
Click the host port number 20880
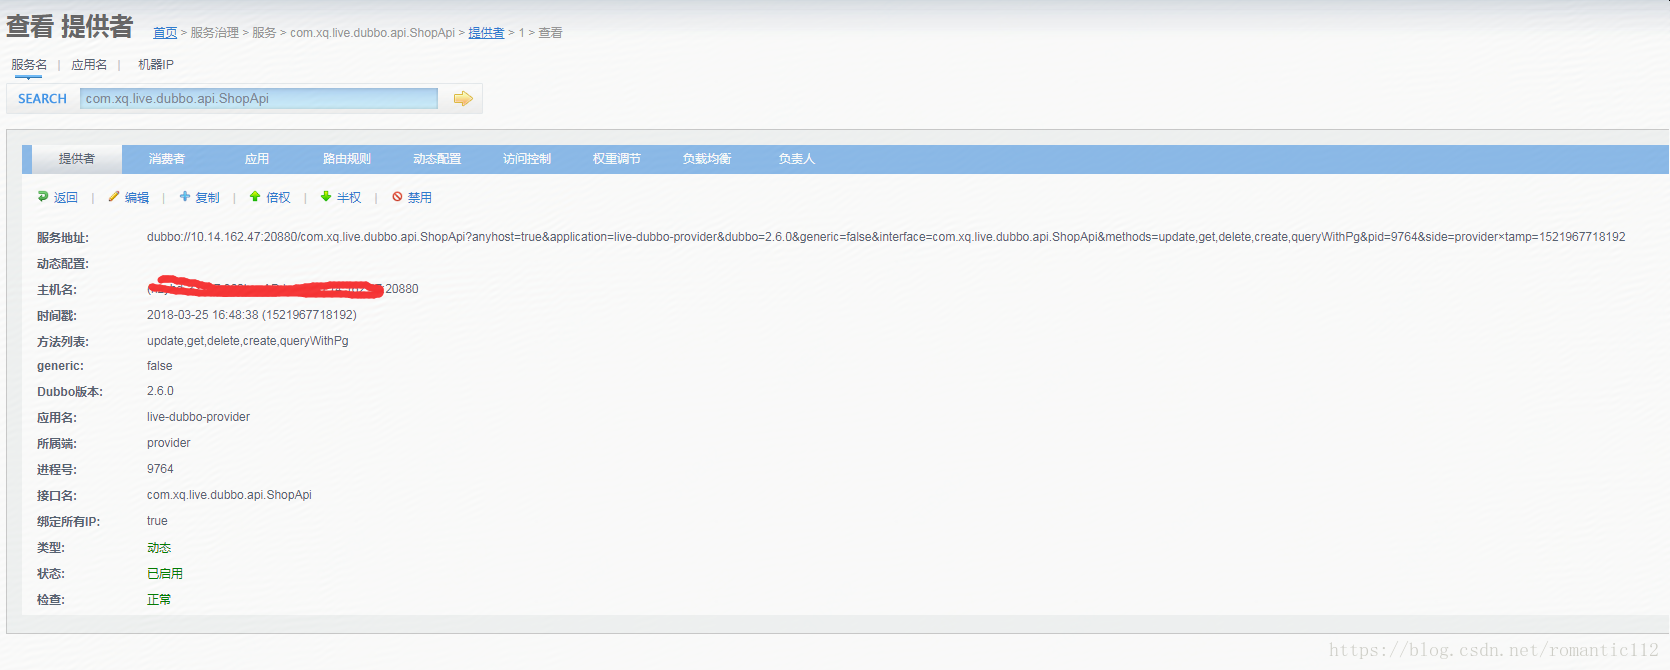pos(402,289)
